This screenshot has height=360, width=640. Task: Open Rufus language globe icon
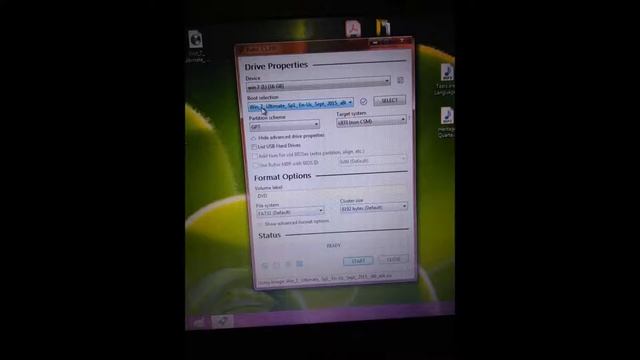265,266
